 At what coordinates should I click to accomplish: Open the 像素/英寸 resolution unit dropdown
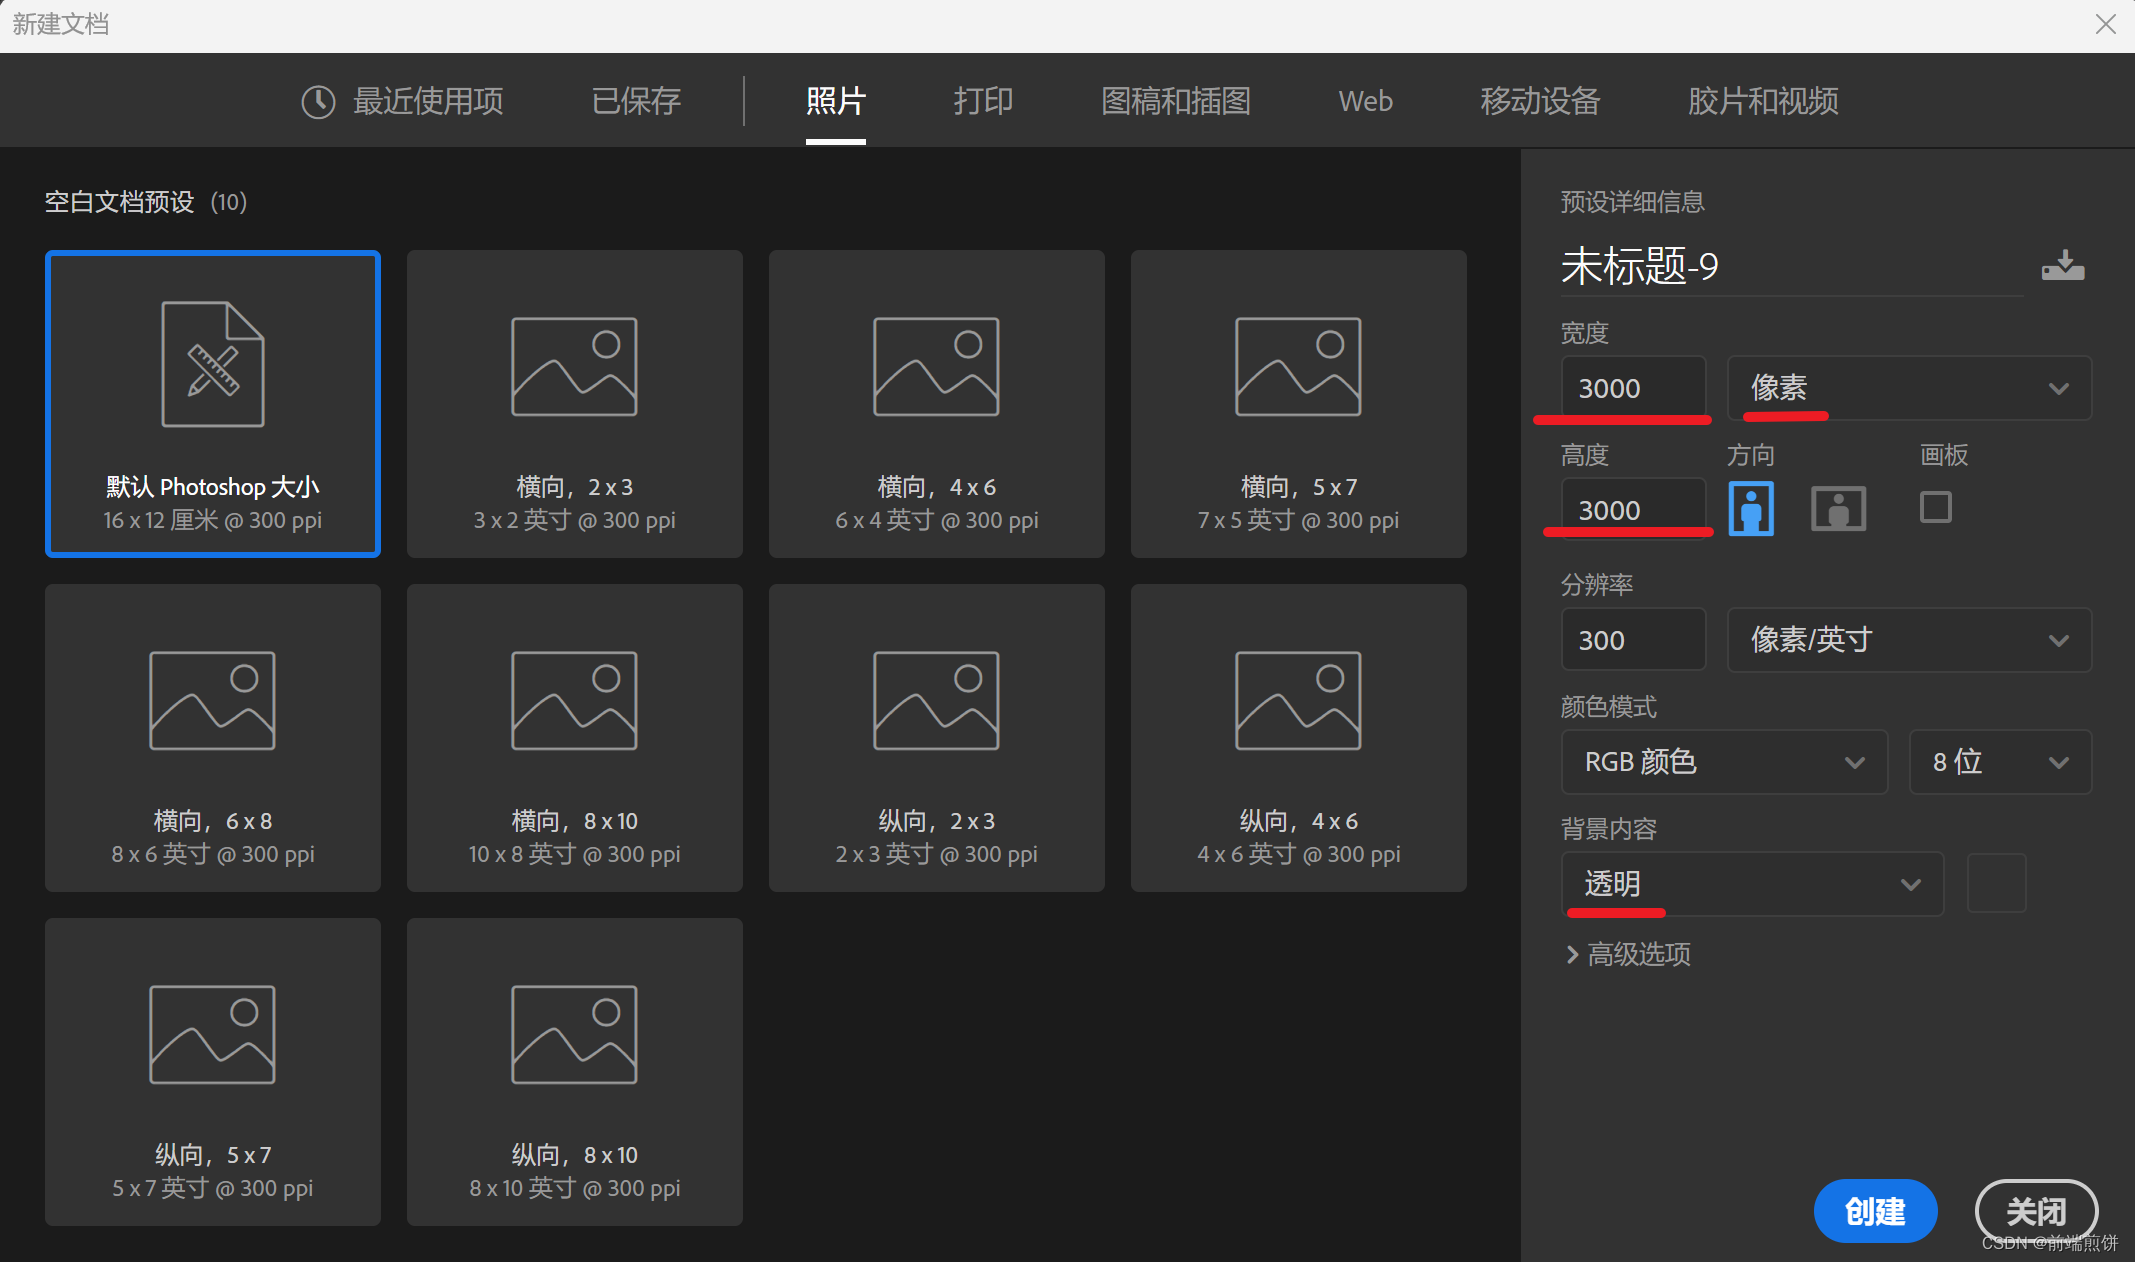[x=1908, y=640]
